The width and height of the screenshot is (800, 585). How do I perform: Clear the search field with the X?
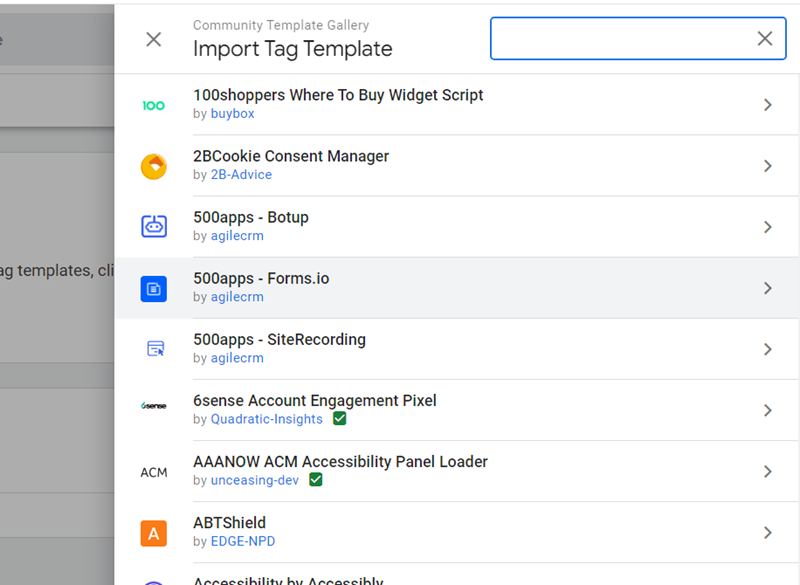[765, 38]
